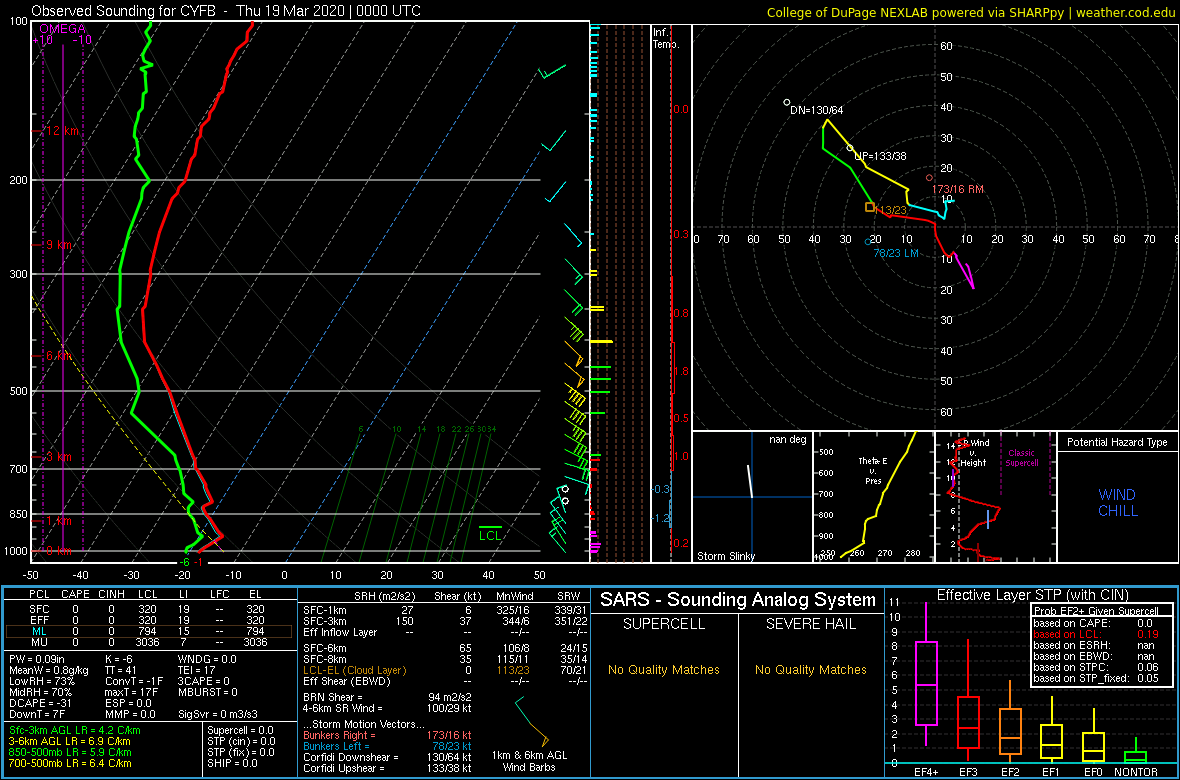Click the magenta EF4+ box plot
Image resolution: width=1180 pixels, height=780 pixels.
pyautogui.click(x=925, y=674)
